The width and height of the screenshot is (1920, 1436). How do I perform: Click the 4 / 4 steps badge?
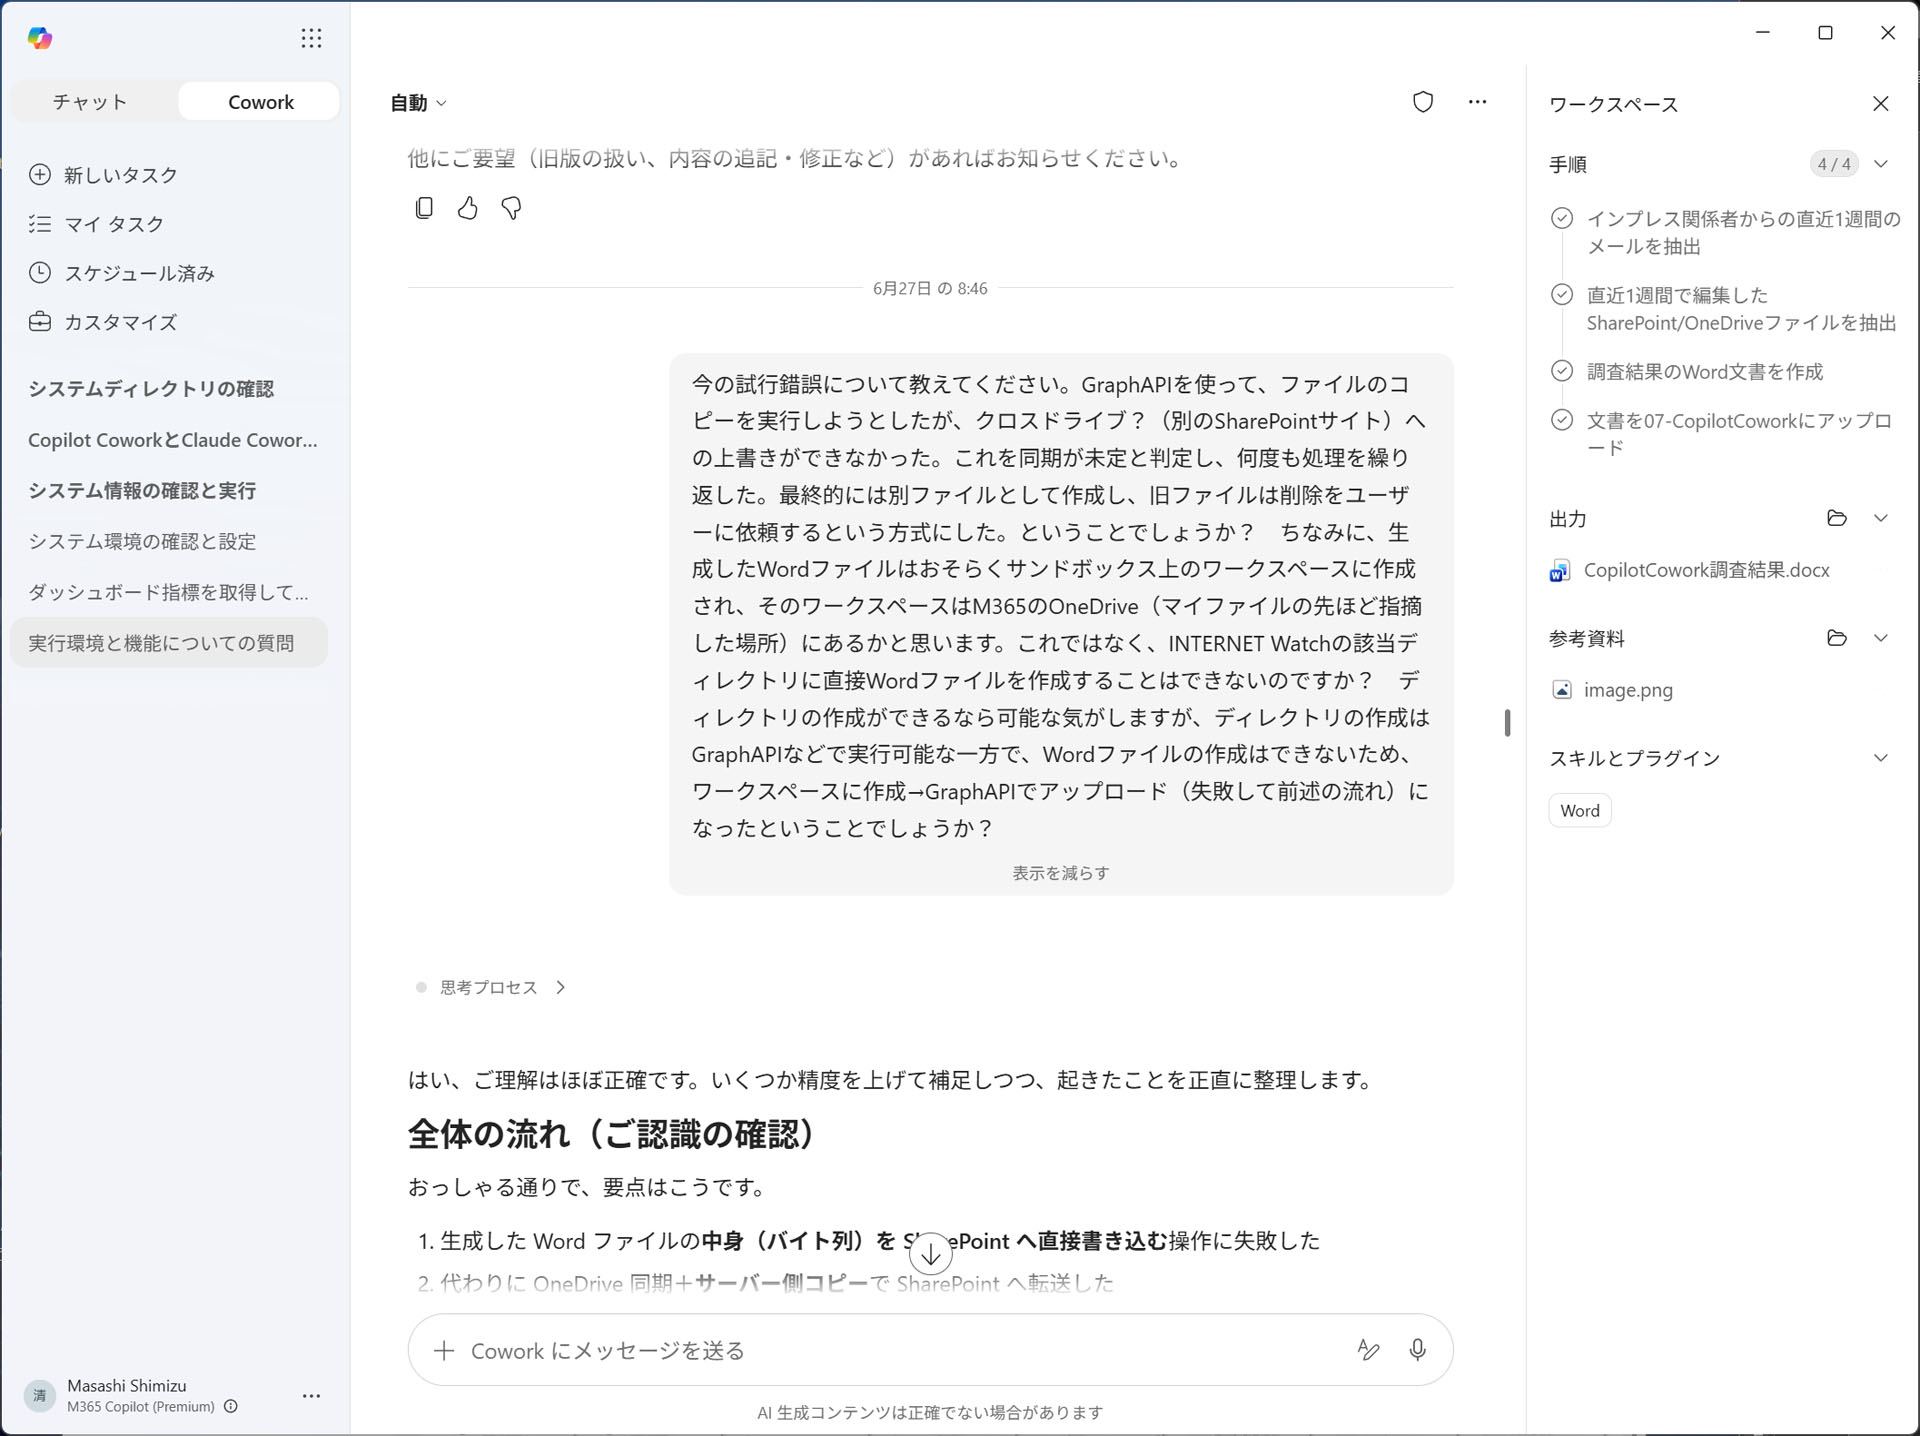pos(1834,164)
